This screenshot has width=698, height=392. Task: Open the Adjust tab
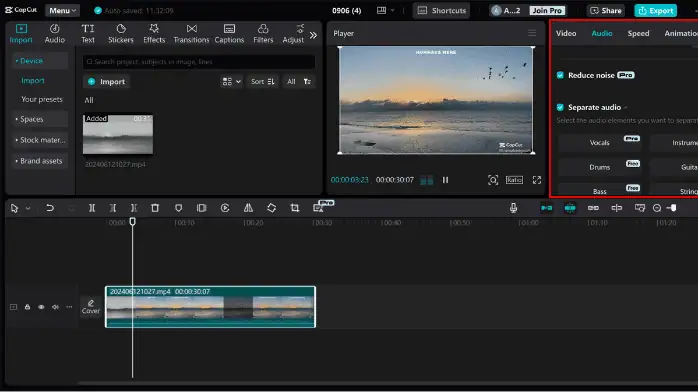tap(293, 33)
